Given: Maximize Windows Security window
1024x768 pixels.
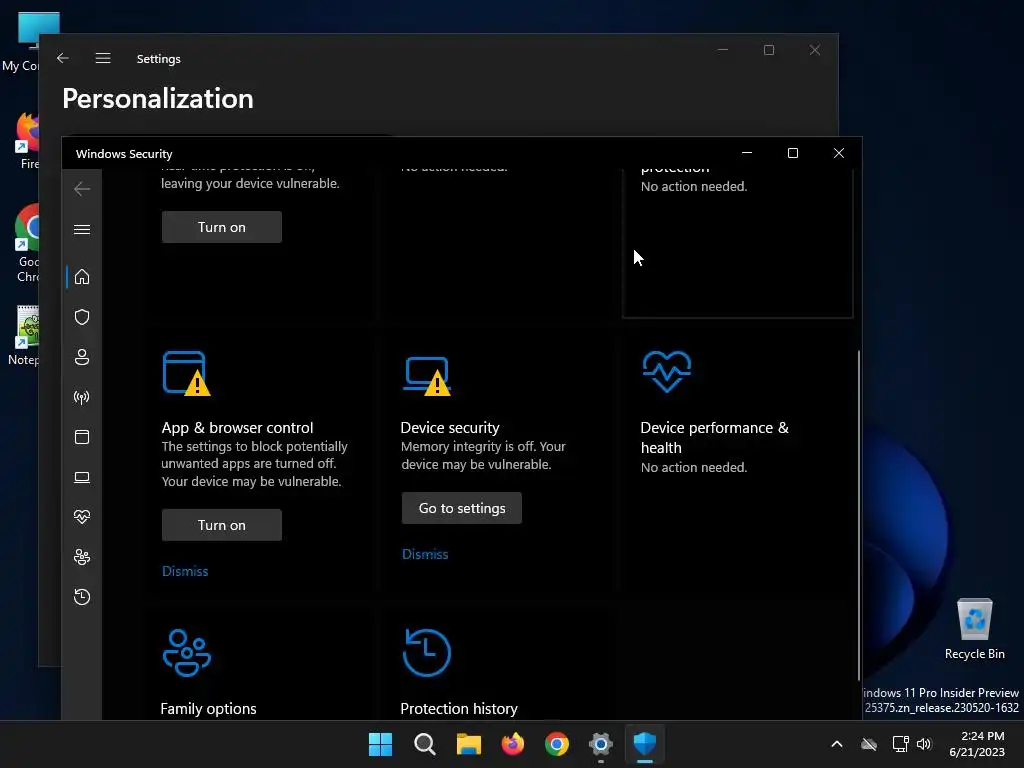Looking at the screenshot, I should point(793,153).
